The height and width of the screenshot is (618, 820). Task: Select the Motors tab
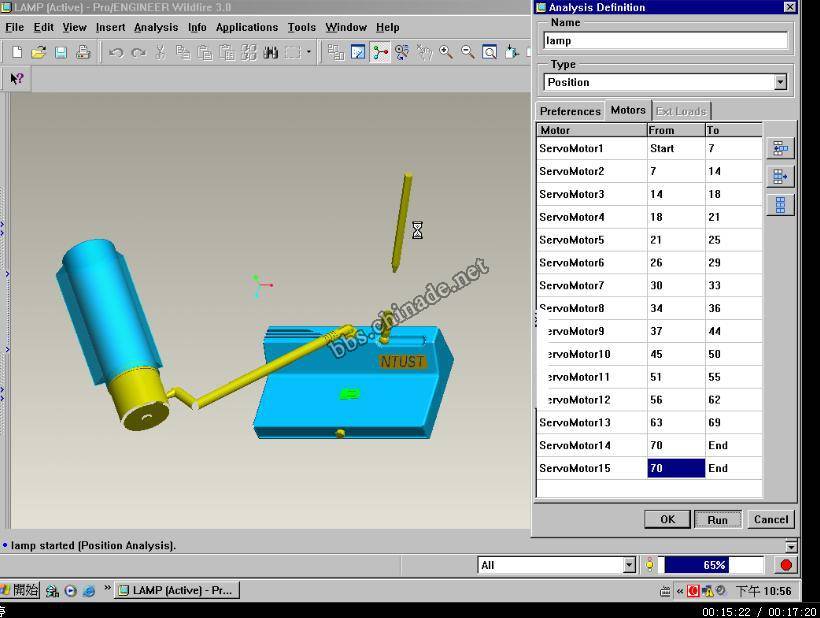coord(628,110)
